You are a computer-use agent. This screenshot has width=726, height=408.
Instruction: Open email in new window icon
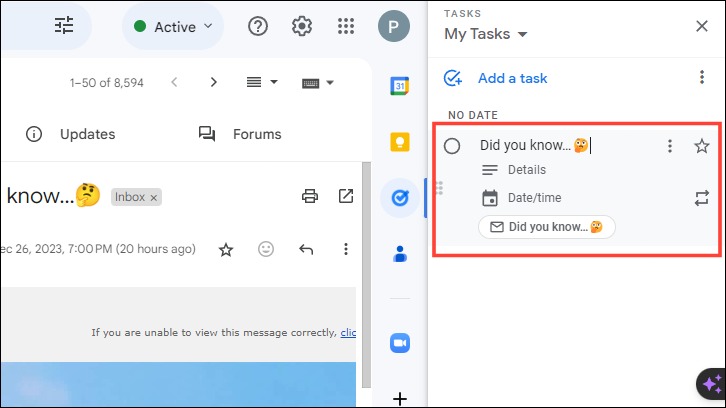click(x=346, y=196)
